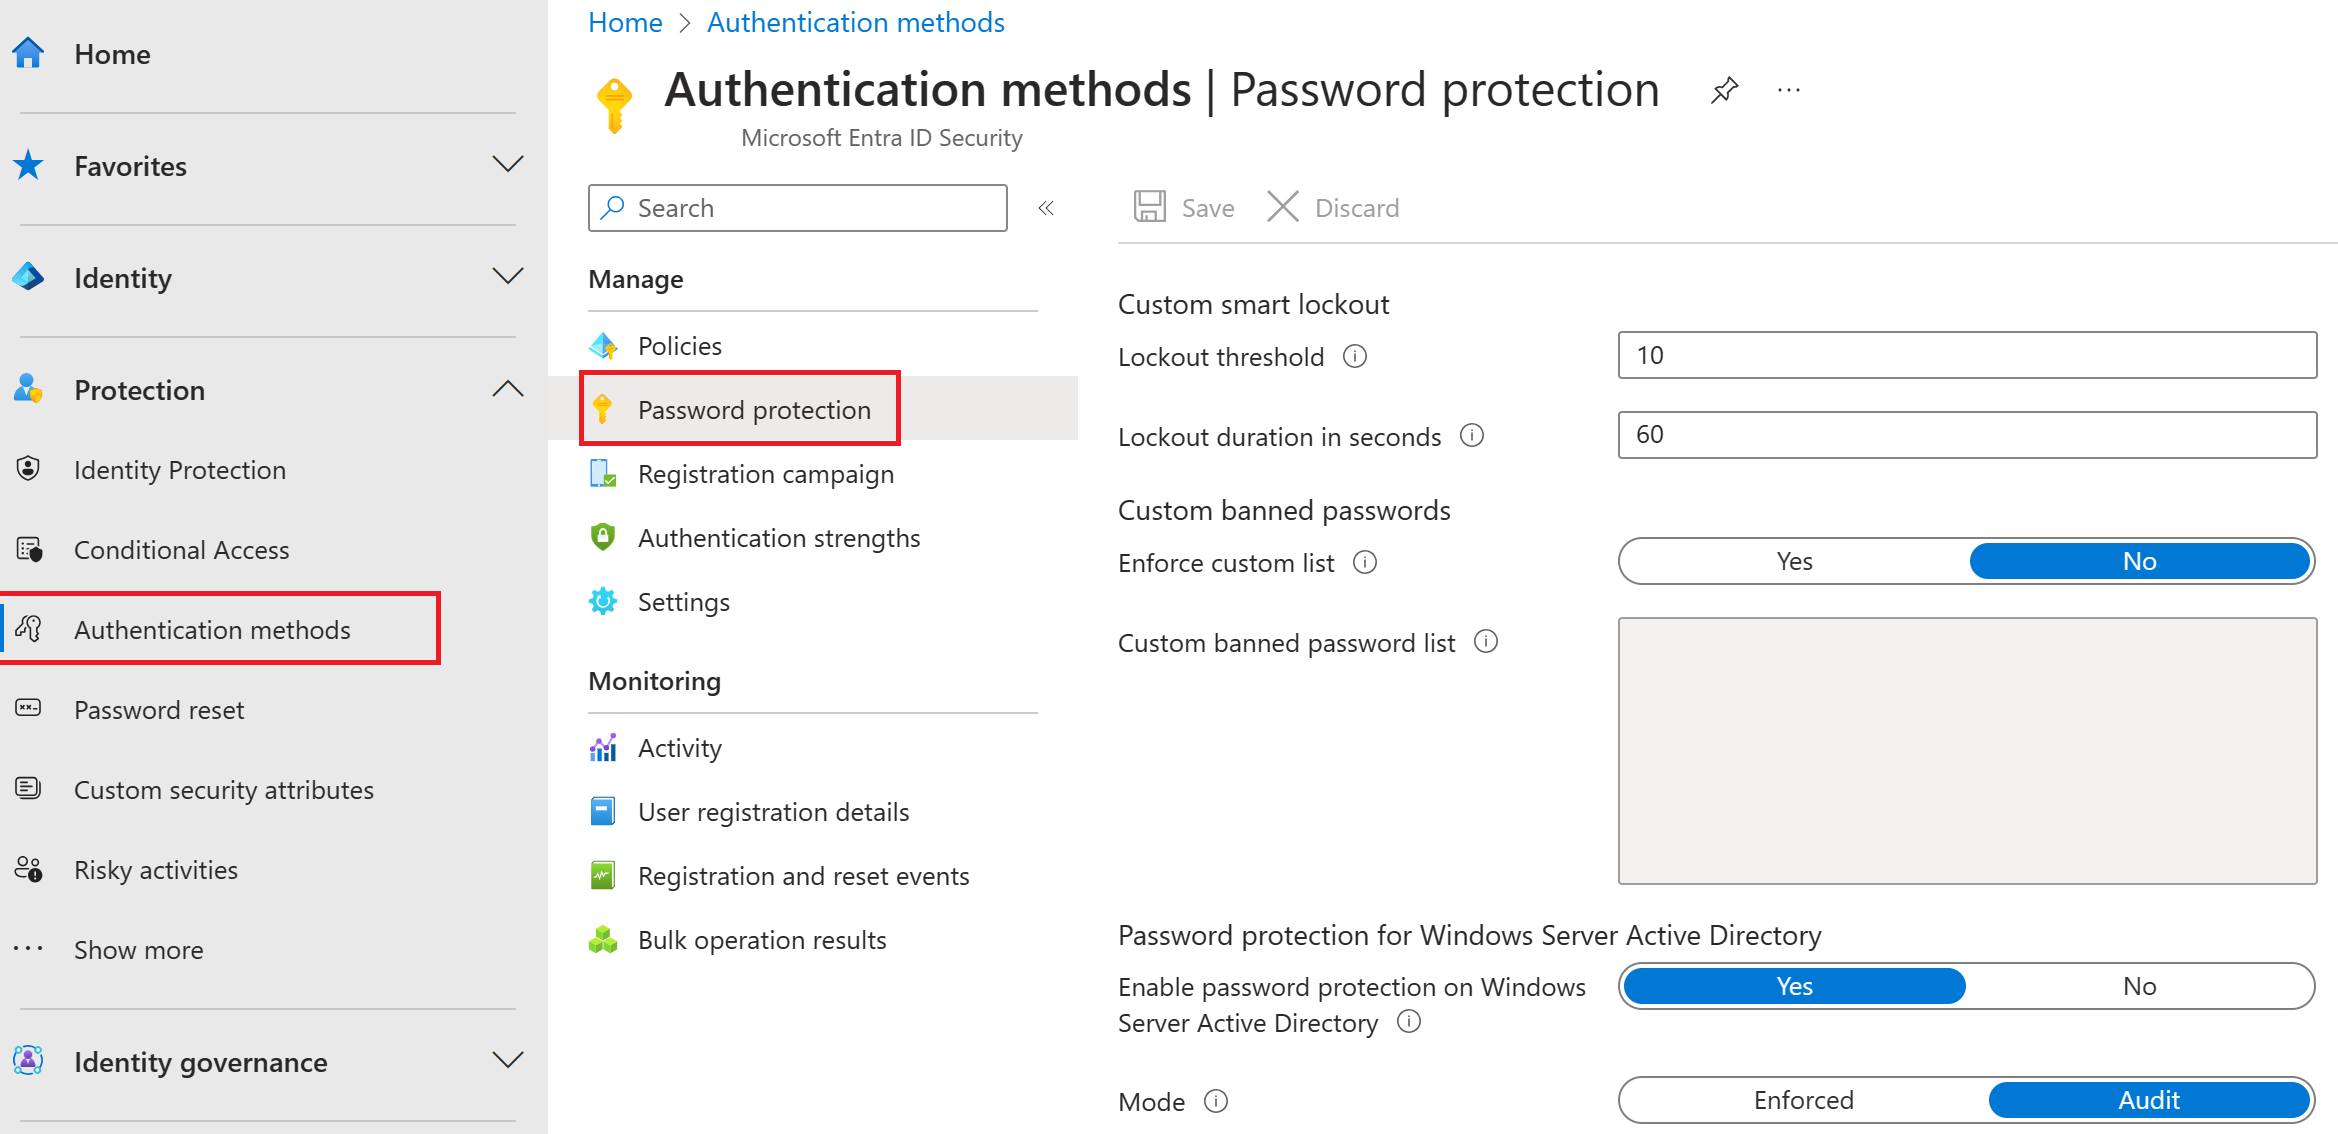Screen dimensions: 2338x1134
Task: Set Windows Server AD password protection to No
Action: 2140,986
